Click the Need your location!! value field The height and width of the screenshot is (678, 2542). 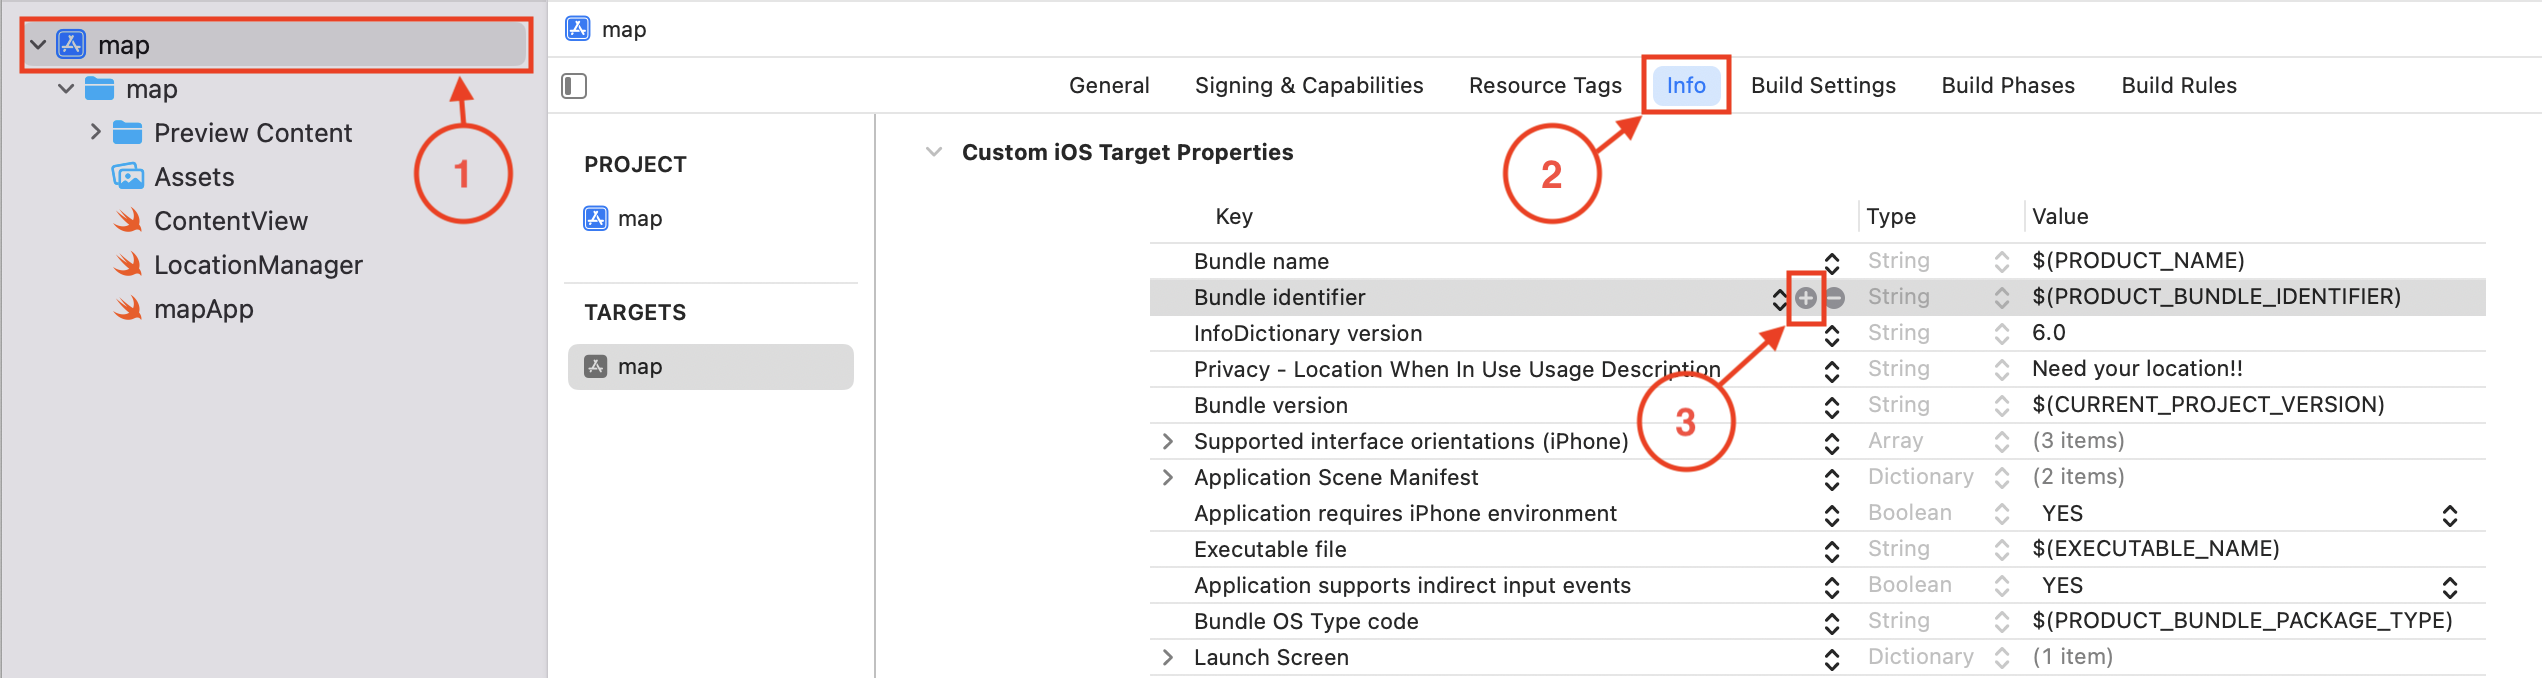2137,369
